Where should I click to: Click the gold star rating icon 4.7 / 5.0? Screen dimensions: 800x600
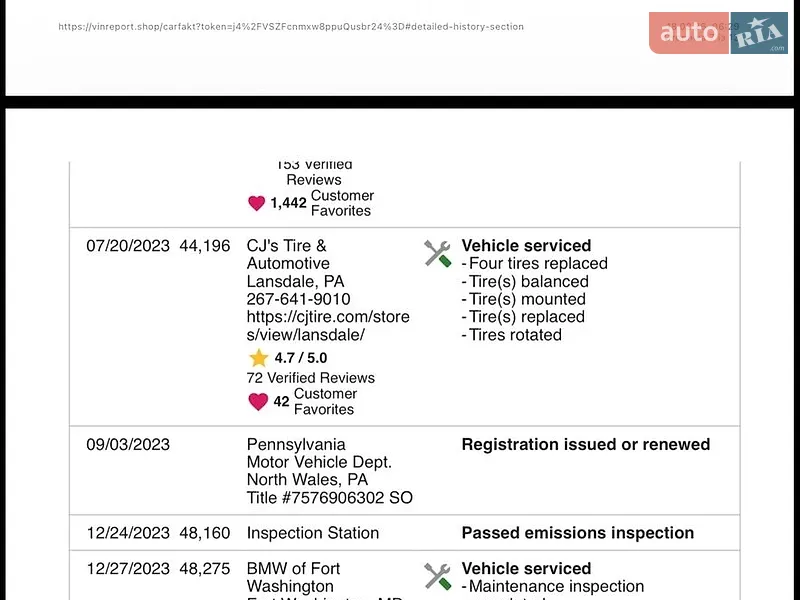pos(259,358)
